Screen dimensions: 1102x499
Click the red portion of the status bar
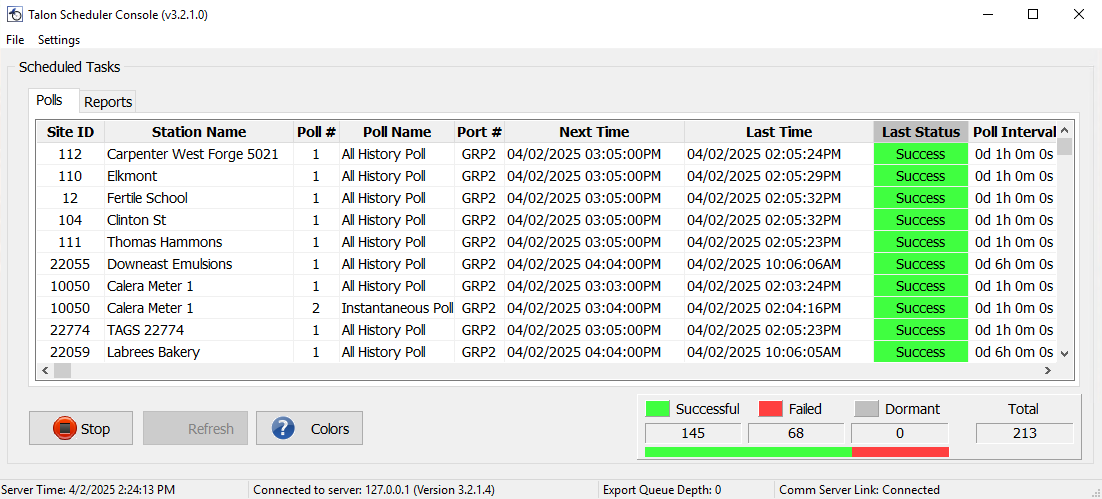tap(900, 451)
